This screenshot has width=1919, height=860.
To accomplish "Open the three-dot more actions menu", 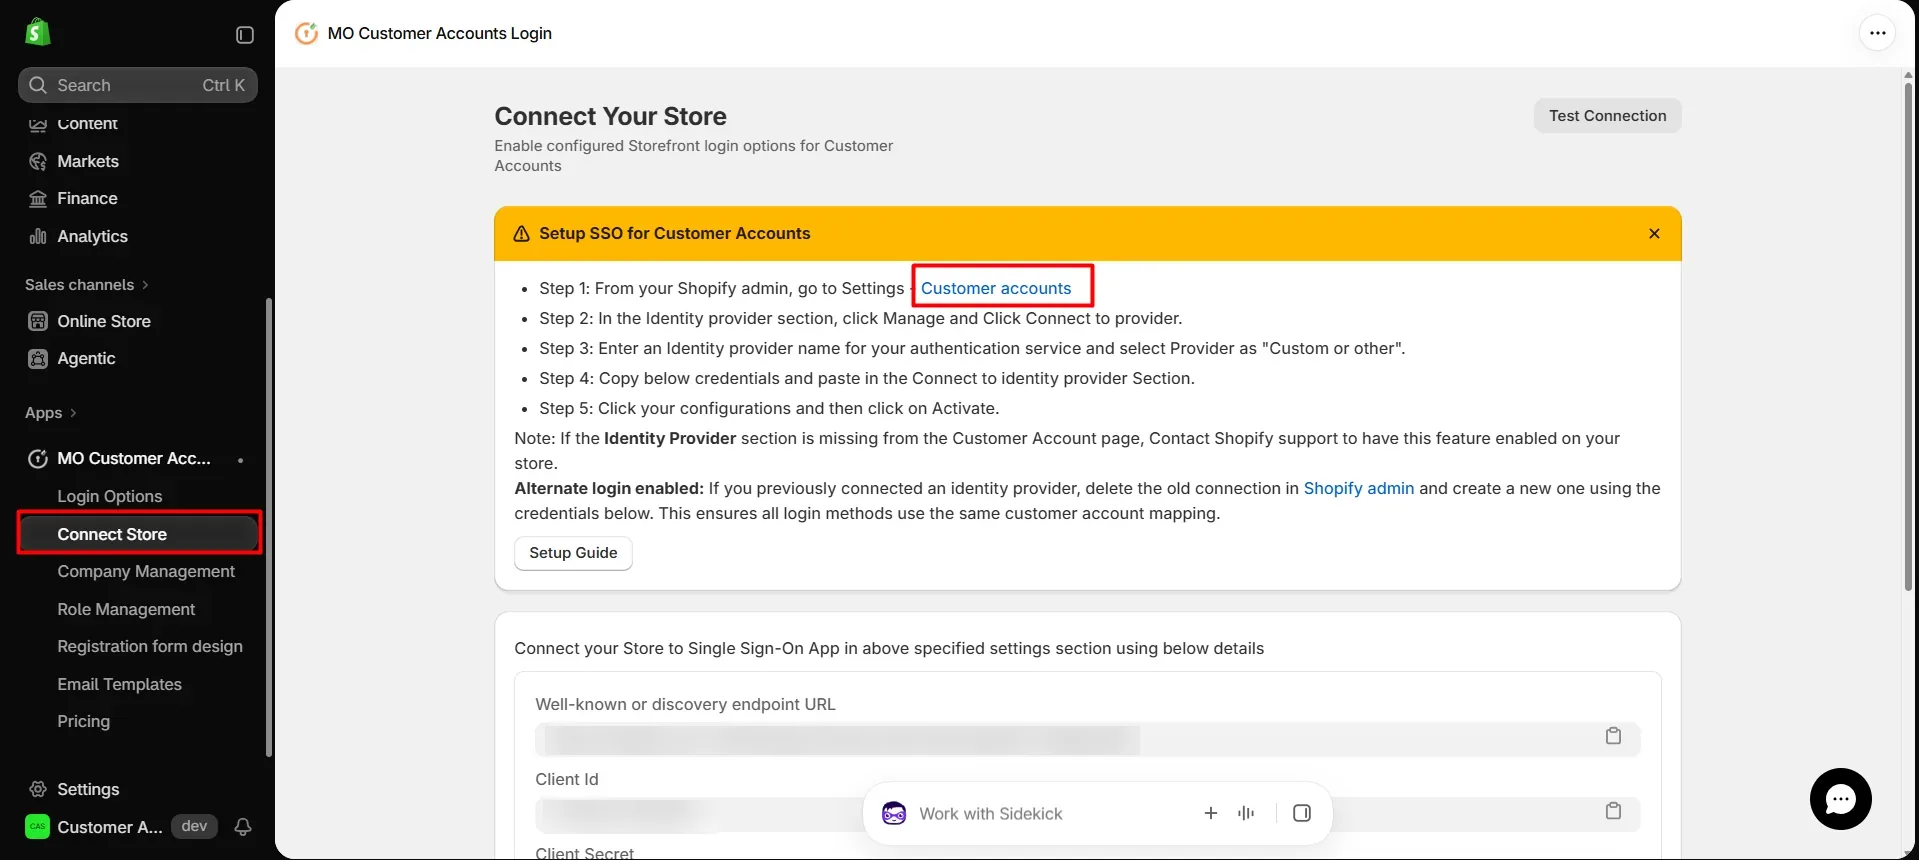I will pos(1877,33).
